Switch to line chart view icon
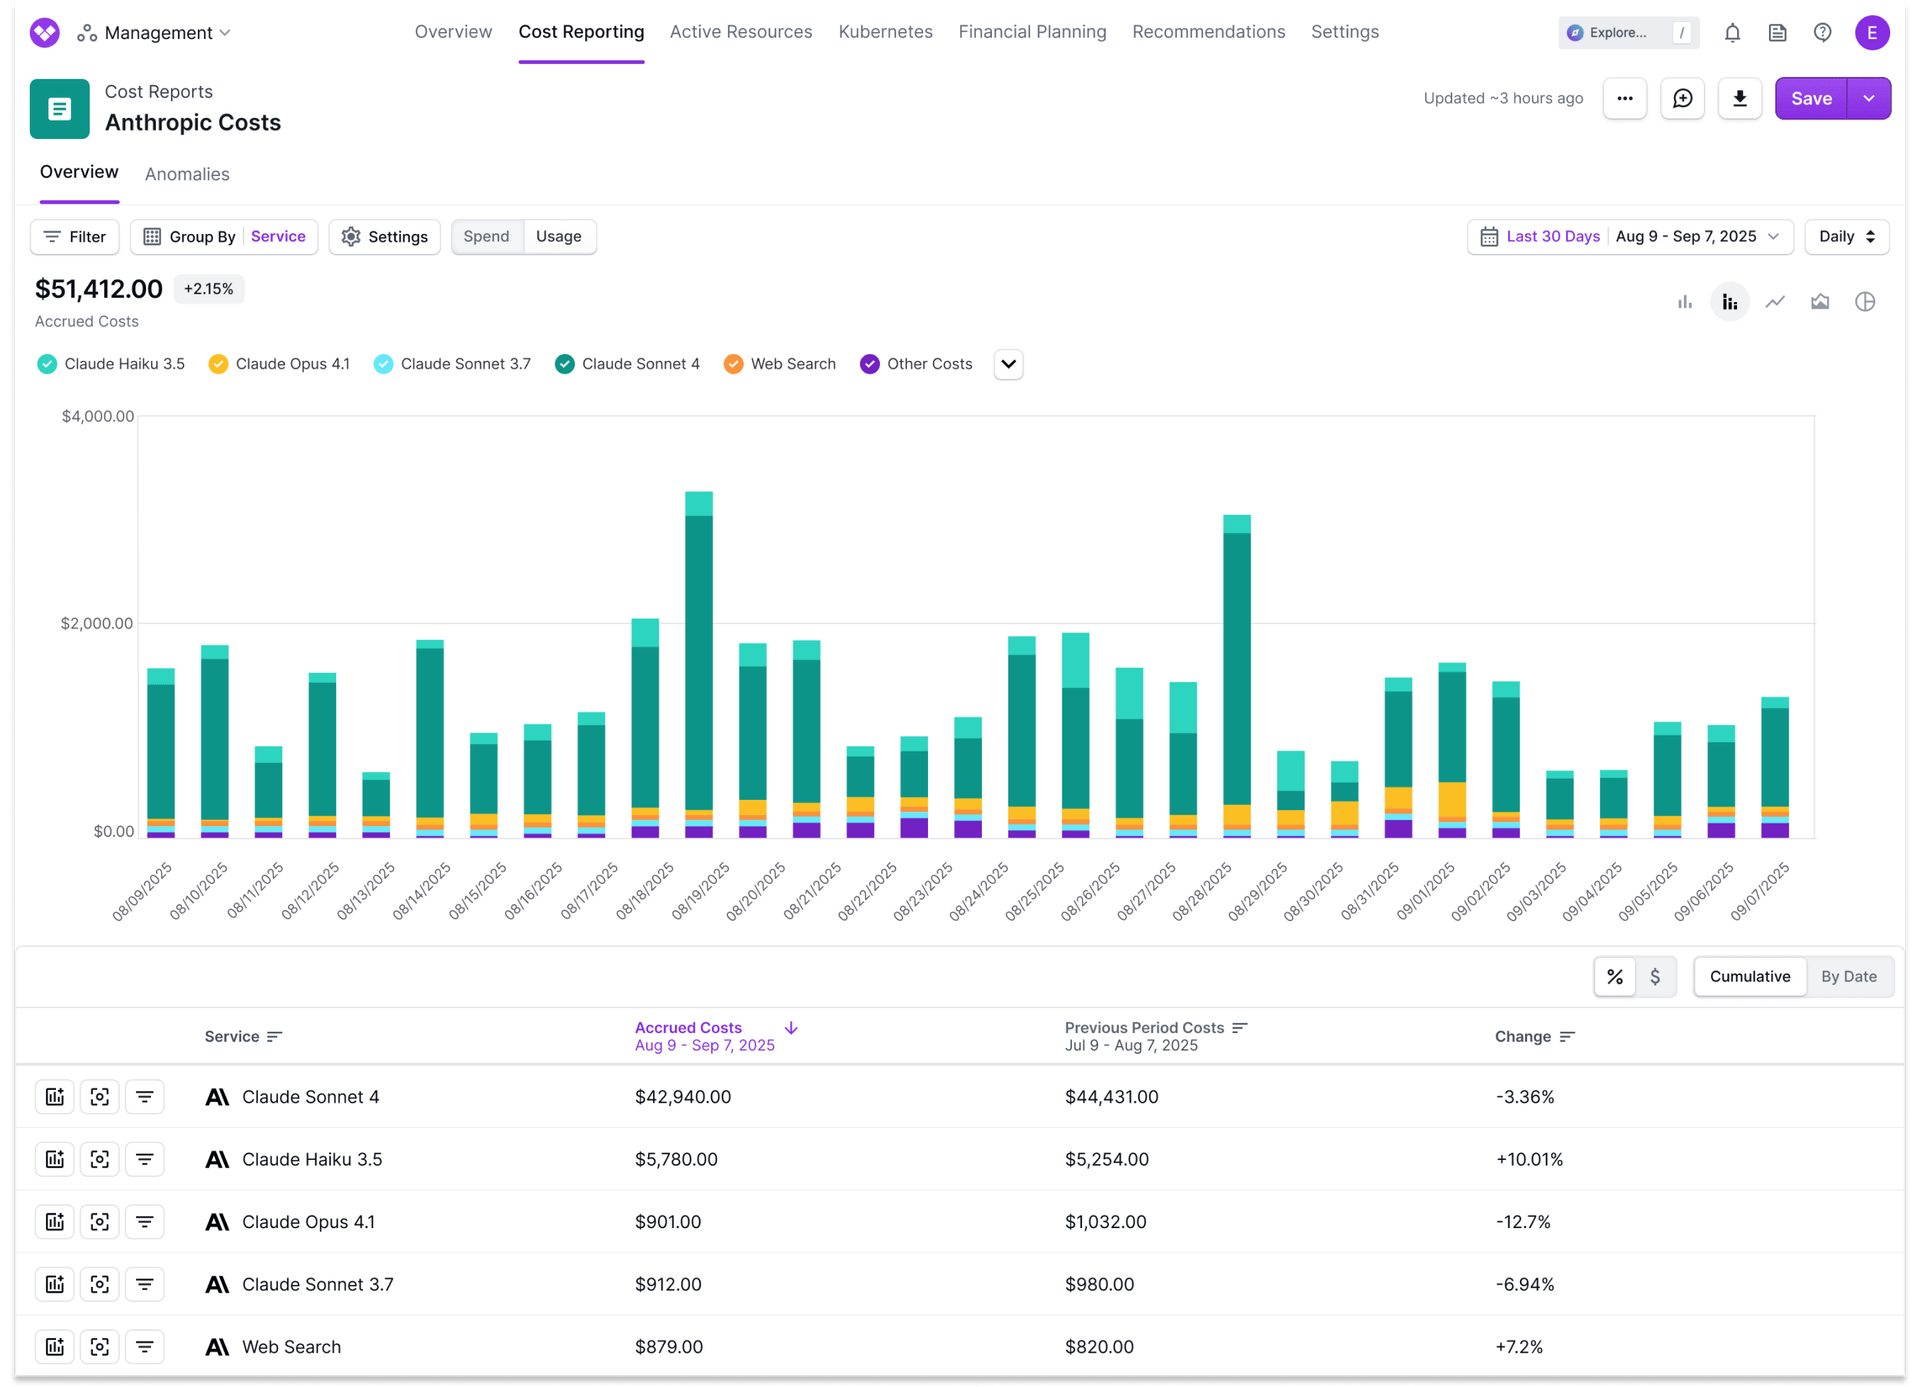The width and height of the screenshot is (1920, 1387). pos(1775,302)
